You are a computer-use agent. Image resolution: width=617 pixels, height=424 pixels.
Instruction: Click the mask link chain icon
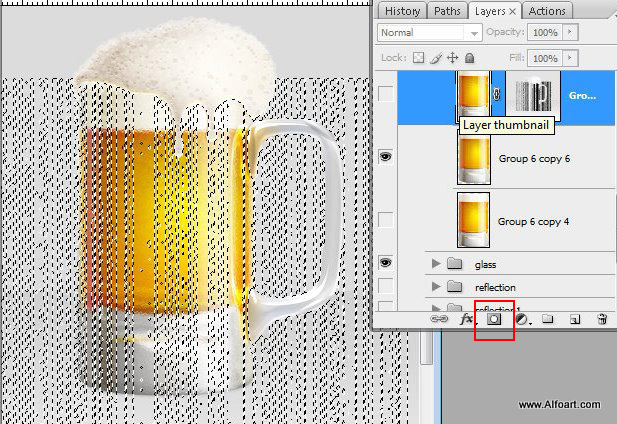click(x=497, y=94)
